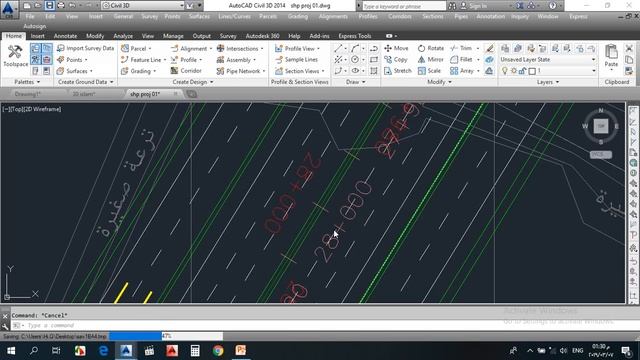Click the Corridor tool
Viewport: 640px width, 360px height.
click(x=186, y=71)
